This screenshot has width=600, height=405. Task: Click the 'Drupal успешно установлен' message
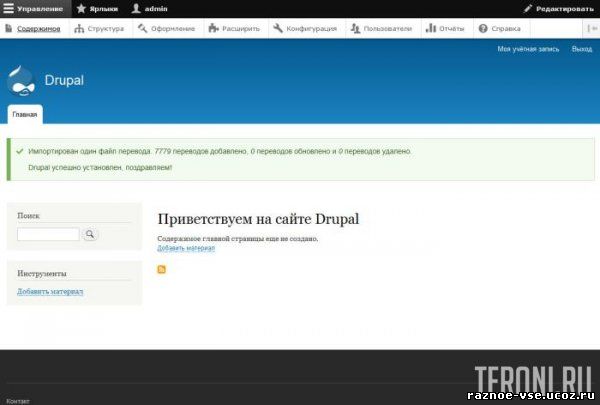(x=100, y=168)
